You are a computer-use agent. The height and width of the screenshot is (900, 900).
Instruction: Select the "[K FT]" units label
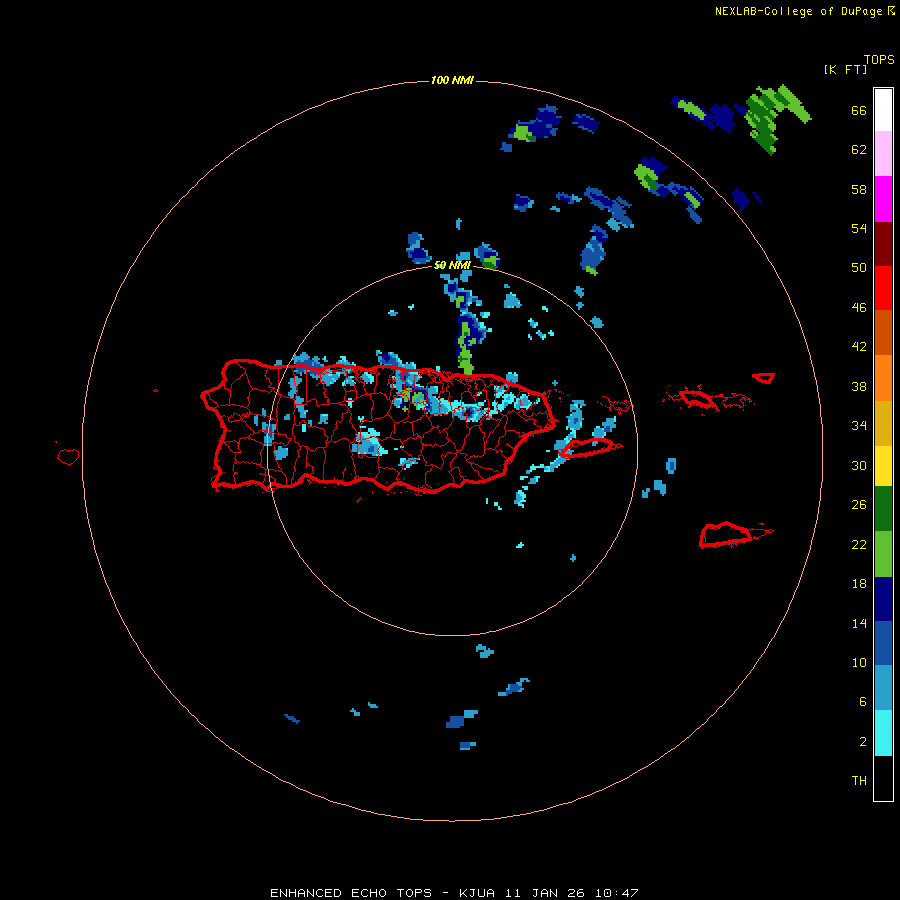point(845,69)
